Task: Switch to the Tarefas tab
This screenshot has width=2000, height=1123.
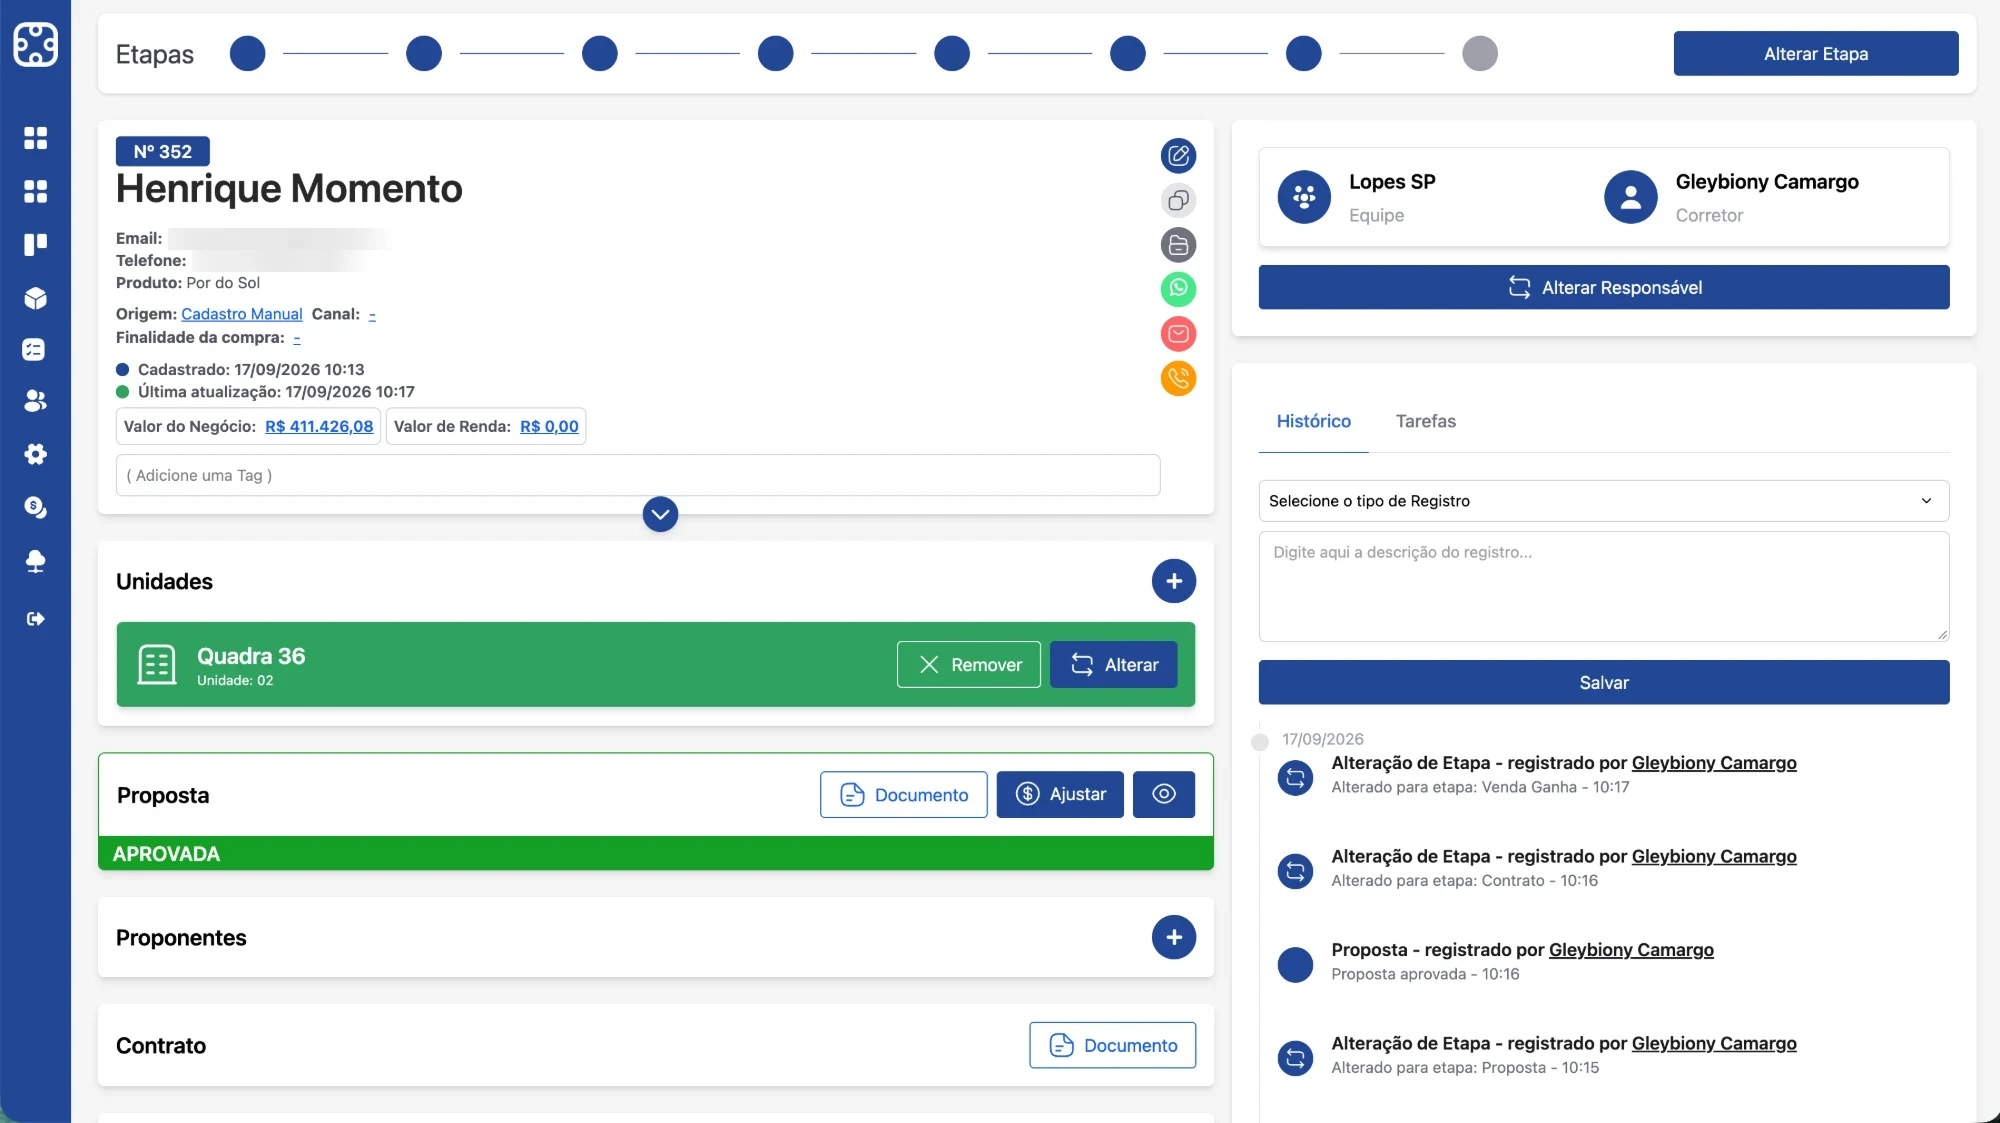Action: [x=1425, y=421]
